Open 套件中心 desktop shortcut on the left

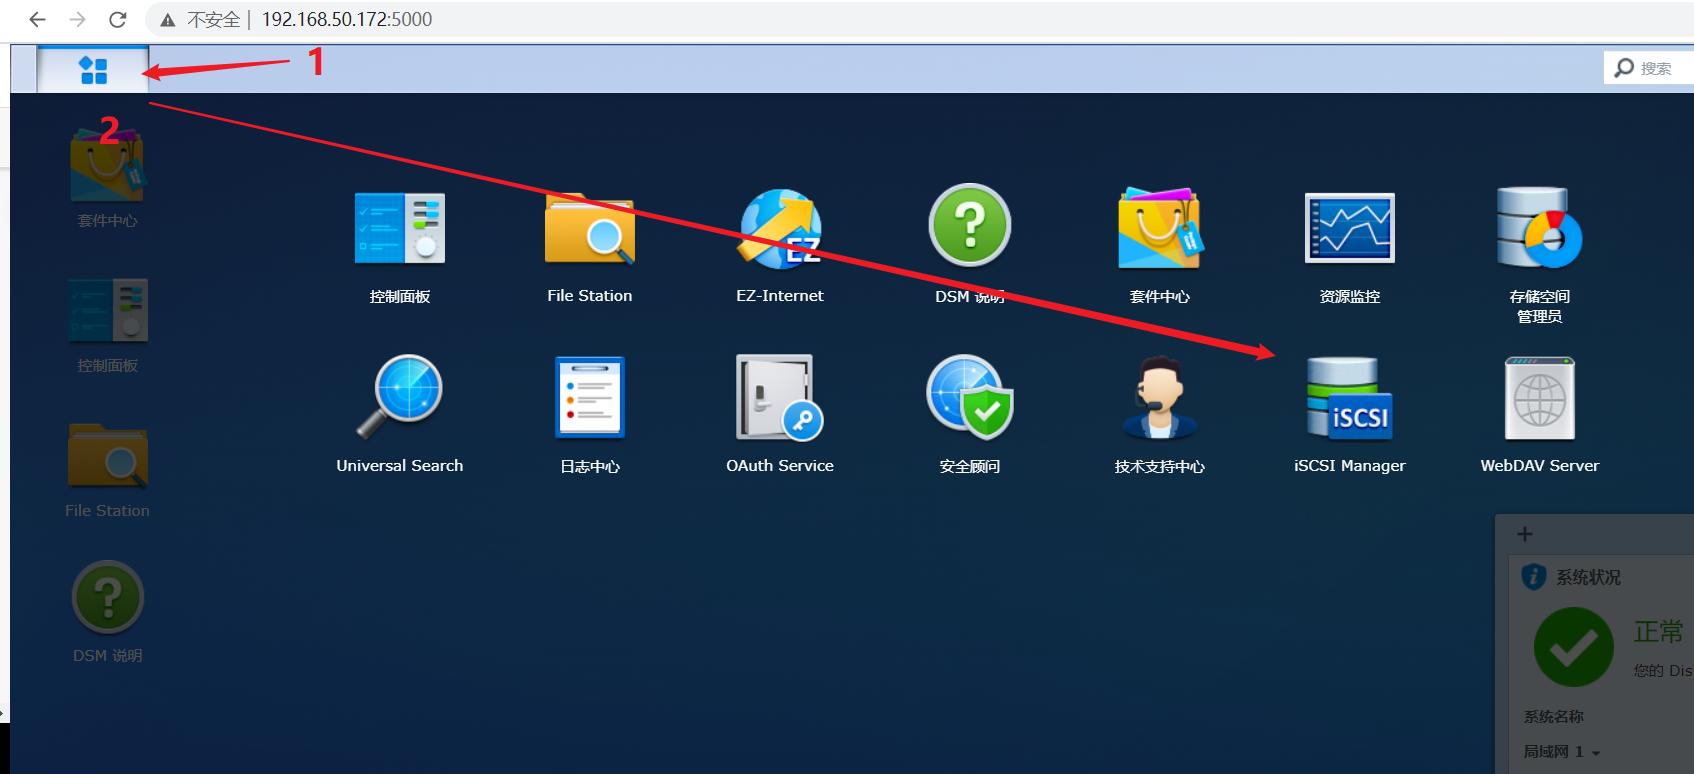click(107, 167)
